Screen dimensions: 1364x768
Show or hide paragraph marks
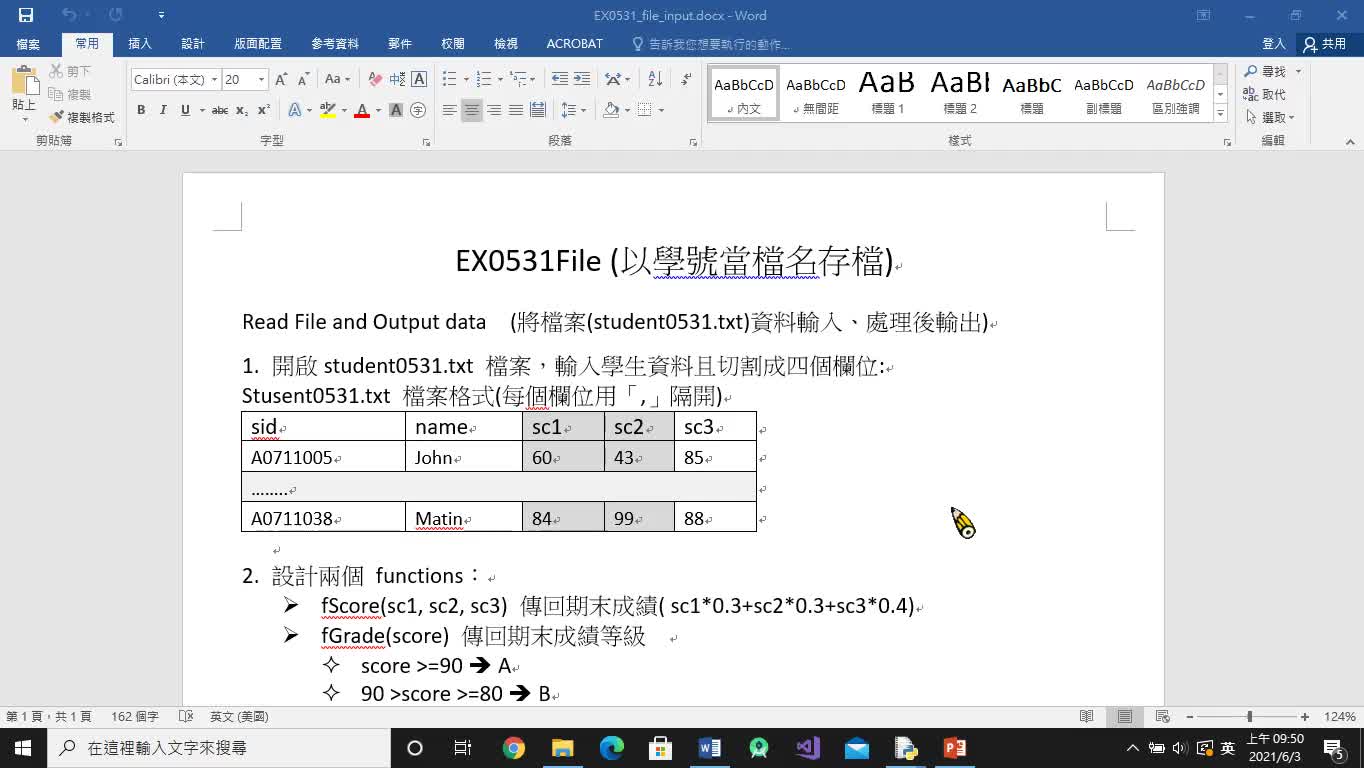[x=686, y=79]
